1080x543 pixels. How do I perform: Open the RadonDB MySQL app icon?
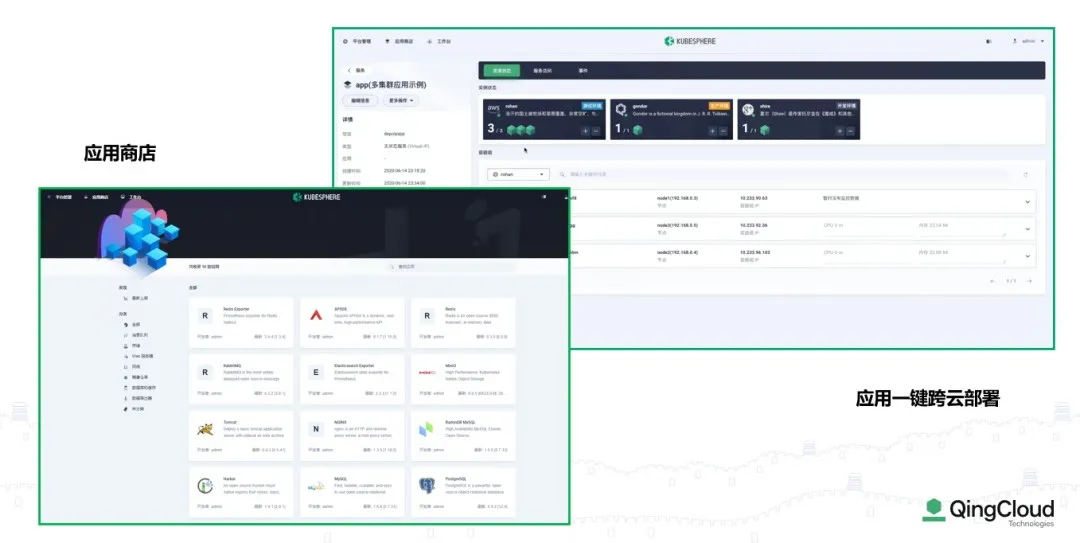[x=426, y=429]
